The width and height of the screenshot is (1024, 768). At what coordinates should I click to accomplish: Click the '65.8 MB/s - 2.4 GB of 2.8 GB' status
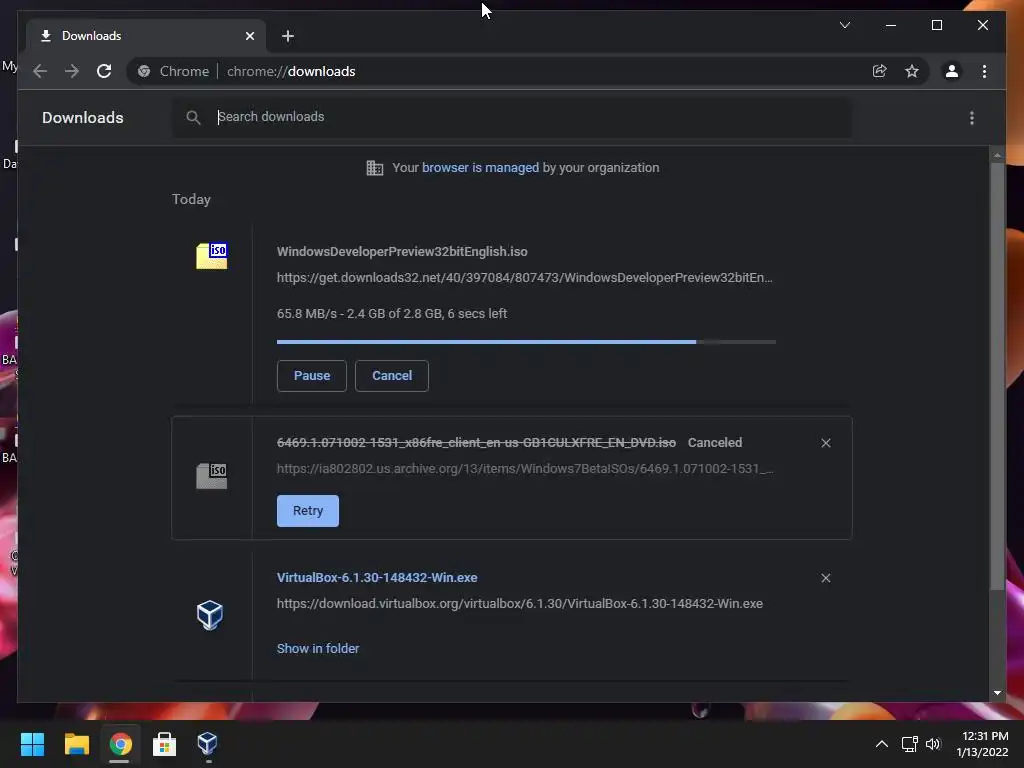pos(392,313)
